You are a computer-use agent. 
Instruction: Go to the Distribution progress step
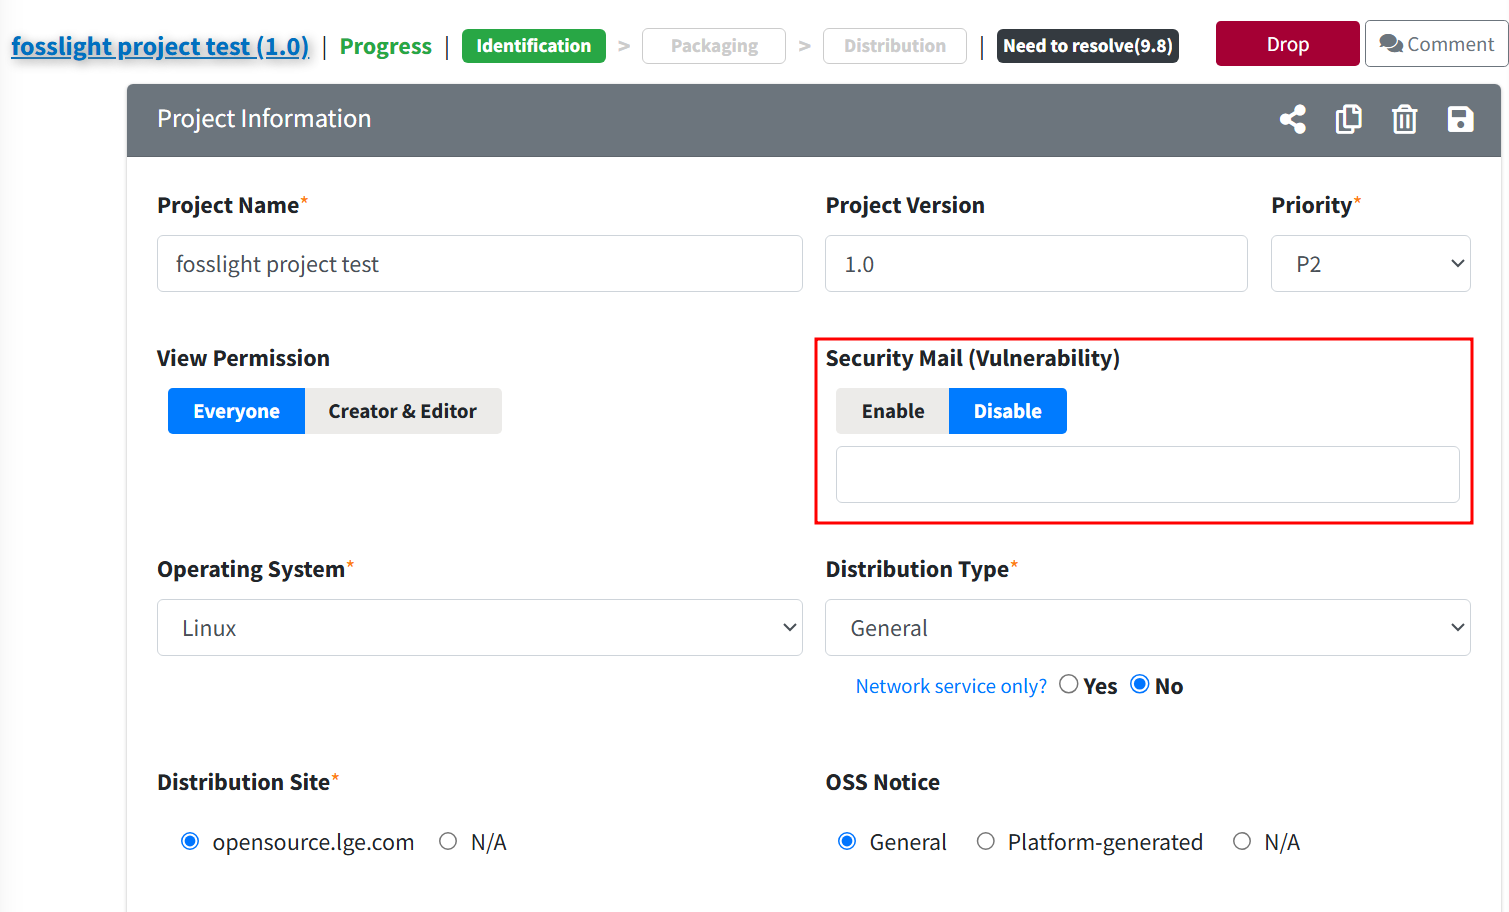pyautogui.click(x=894, y=46)
